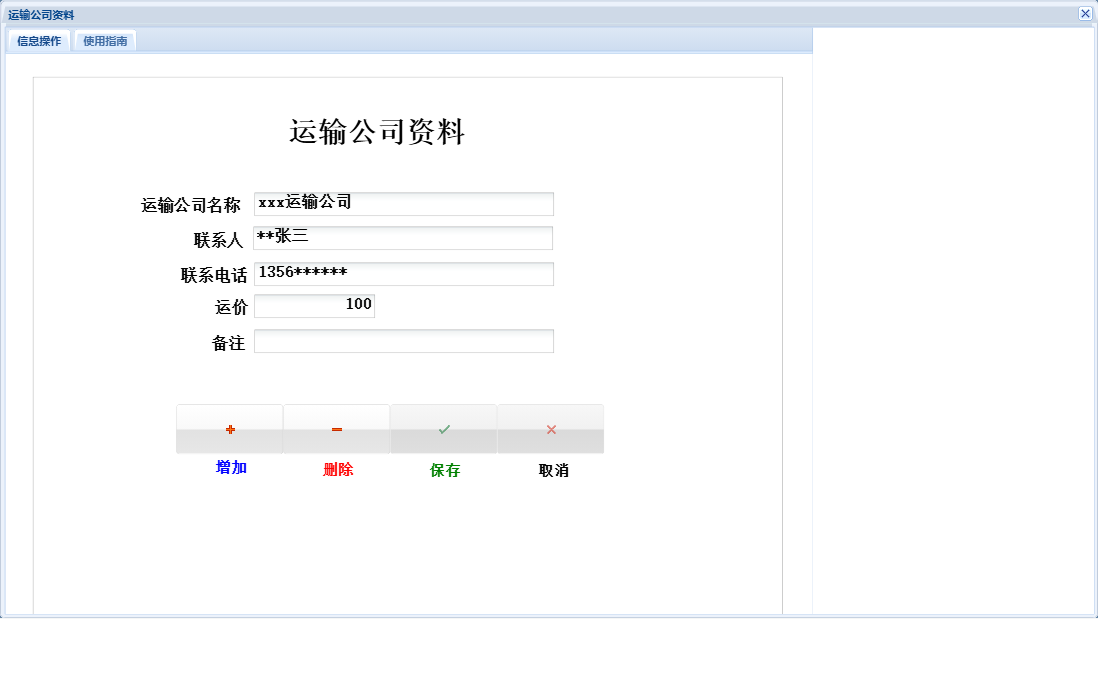Screen dimensions: 1098x687
Task: Cancel editing via the 取消 icon
Action: tap(551, 428)
